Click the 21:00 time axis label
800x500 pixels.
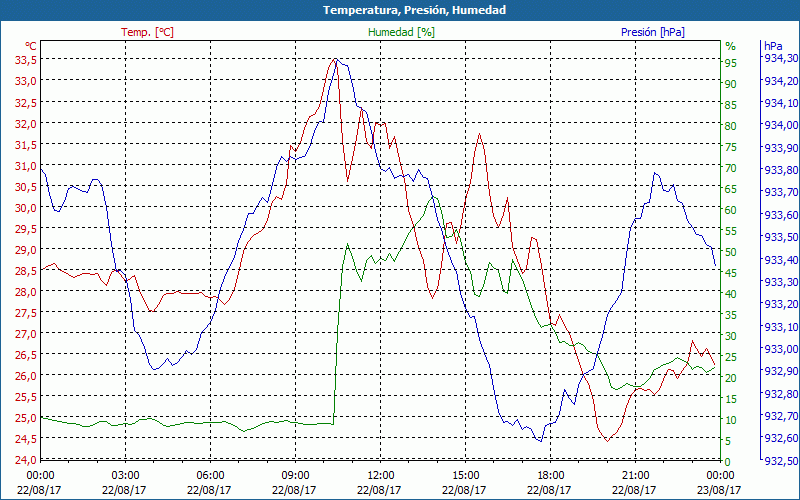pyautogui.click(x=635, y=476)
